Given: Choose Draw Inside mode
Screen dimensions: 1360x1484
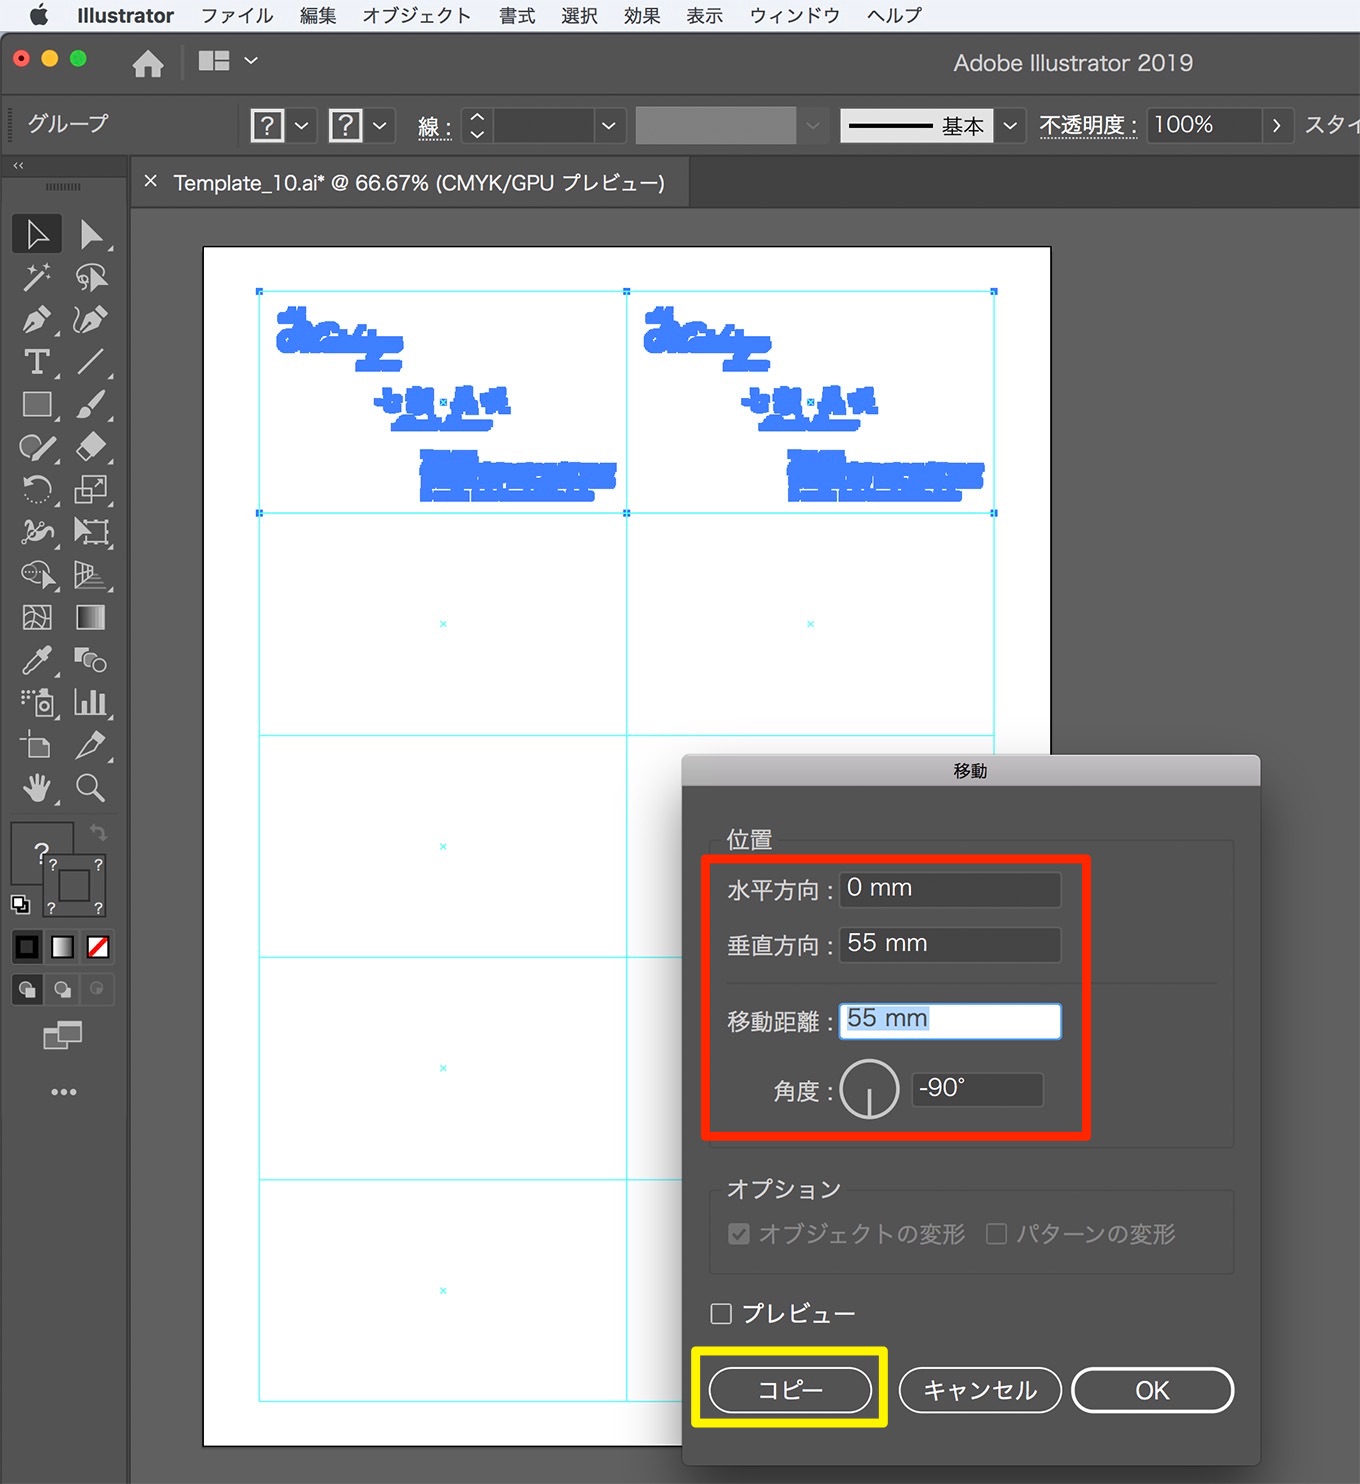Looking at the screenshot, I should tap(97, 989).
